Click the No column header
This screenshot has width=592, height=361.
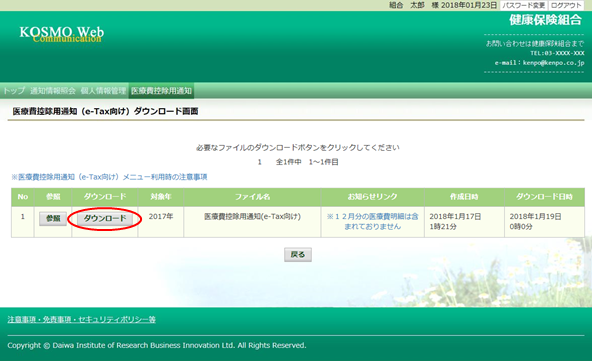point(23,197)
